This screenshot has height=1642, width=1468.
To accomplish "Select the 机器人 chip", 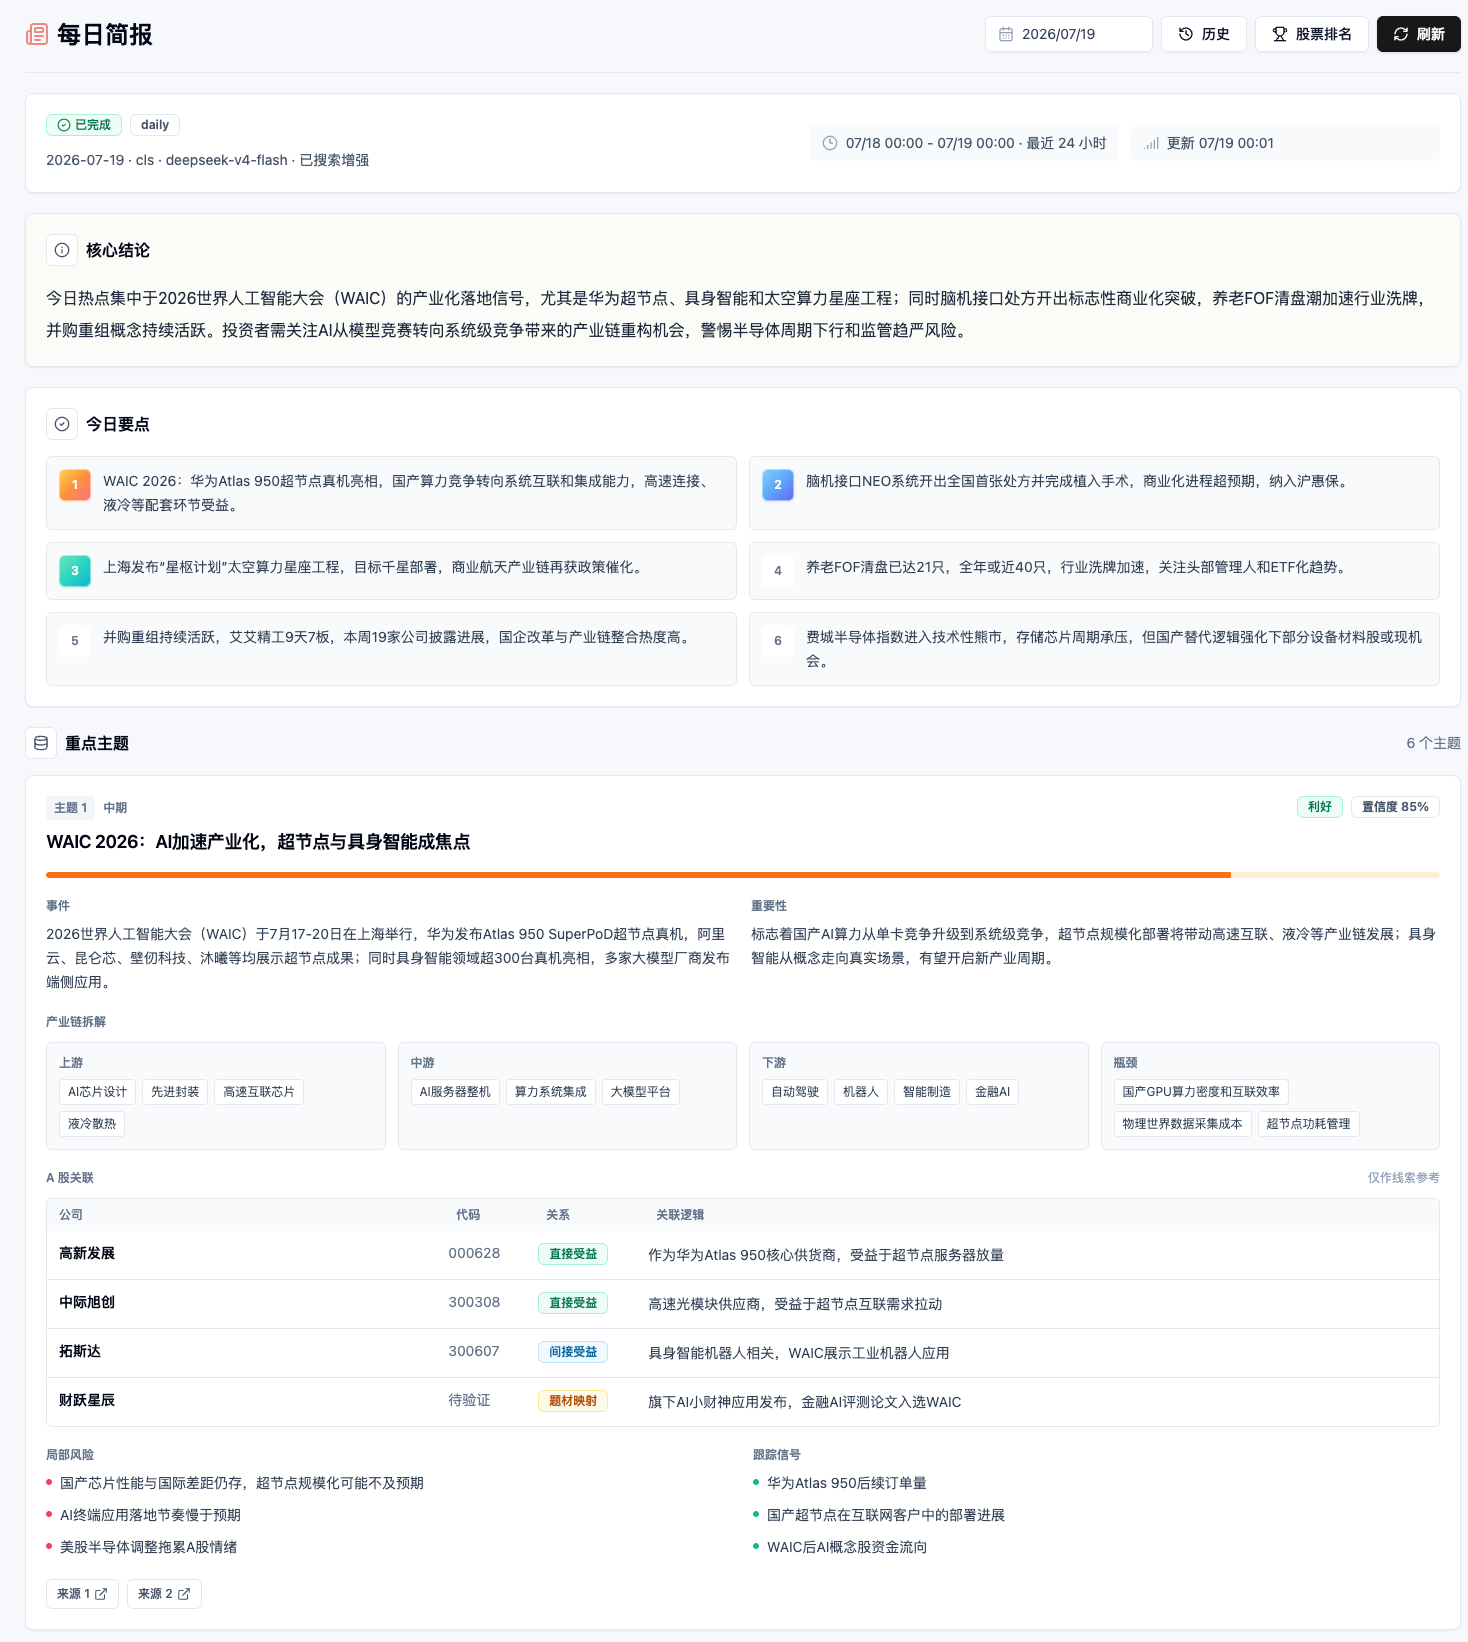I will click(861, 1092).
